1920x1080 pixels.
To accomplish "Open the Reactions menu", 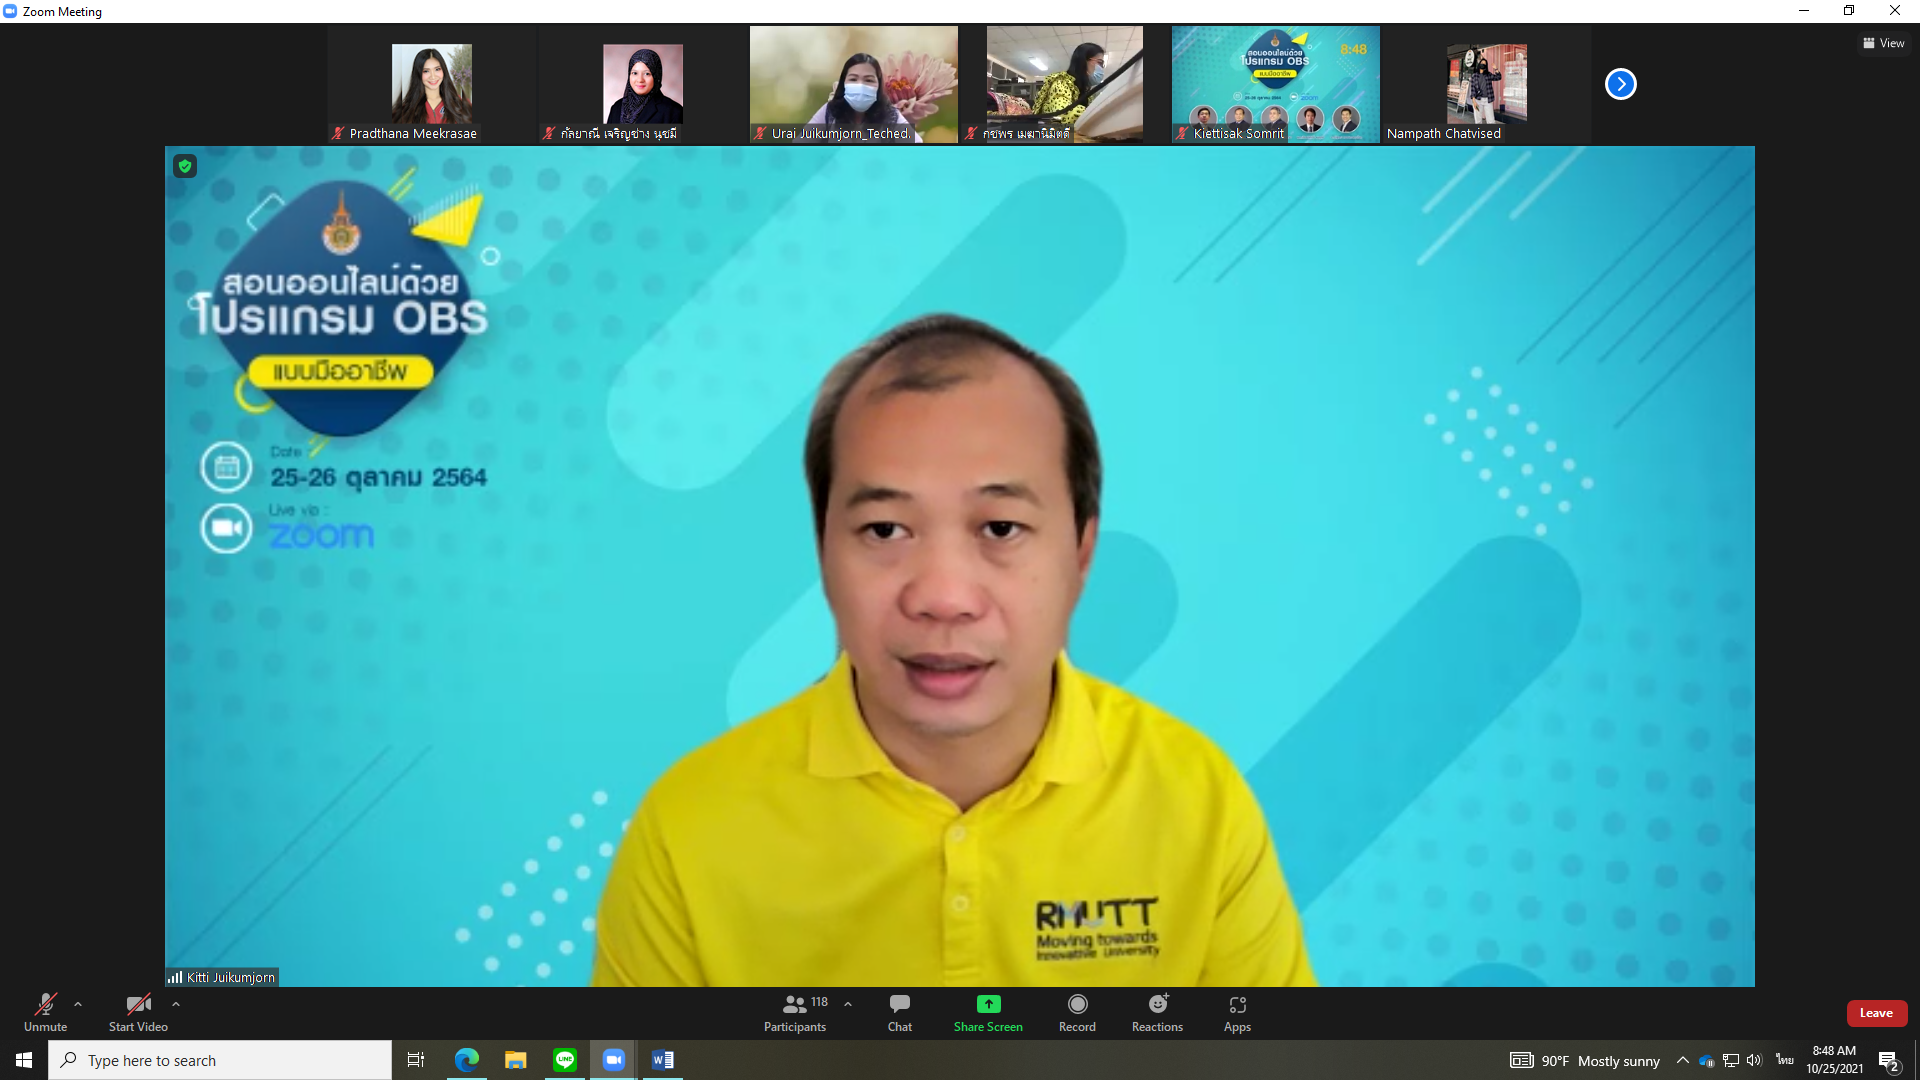I will tap(1157, 1012).
